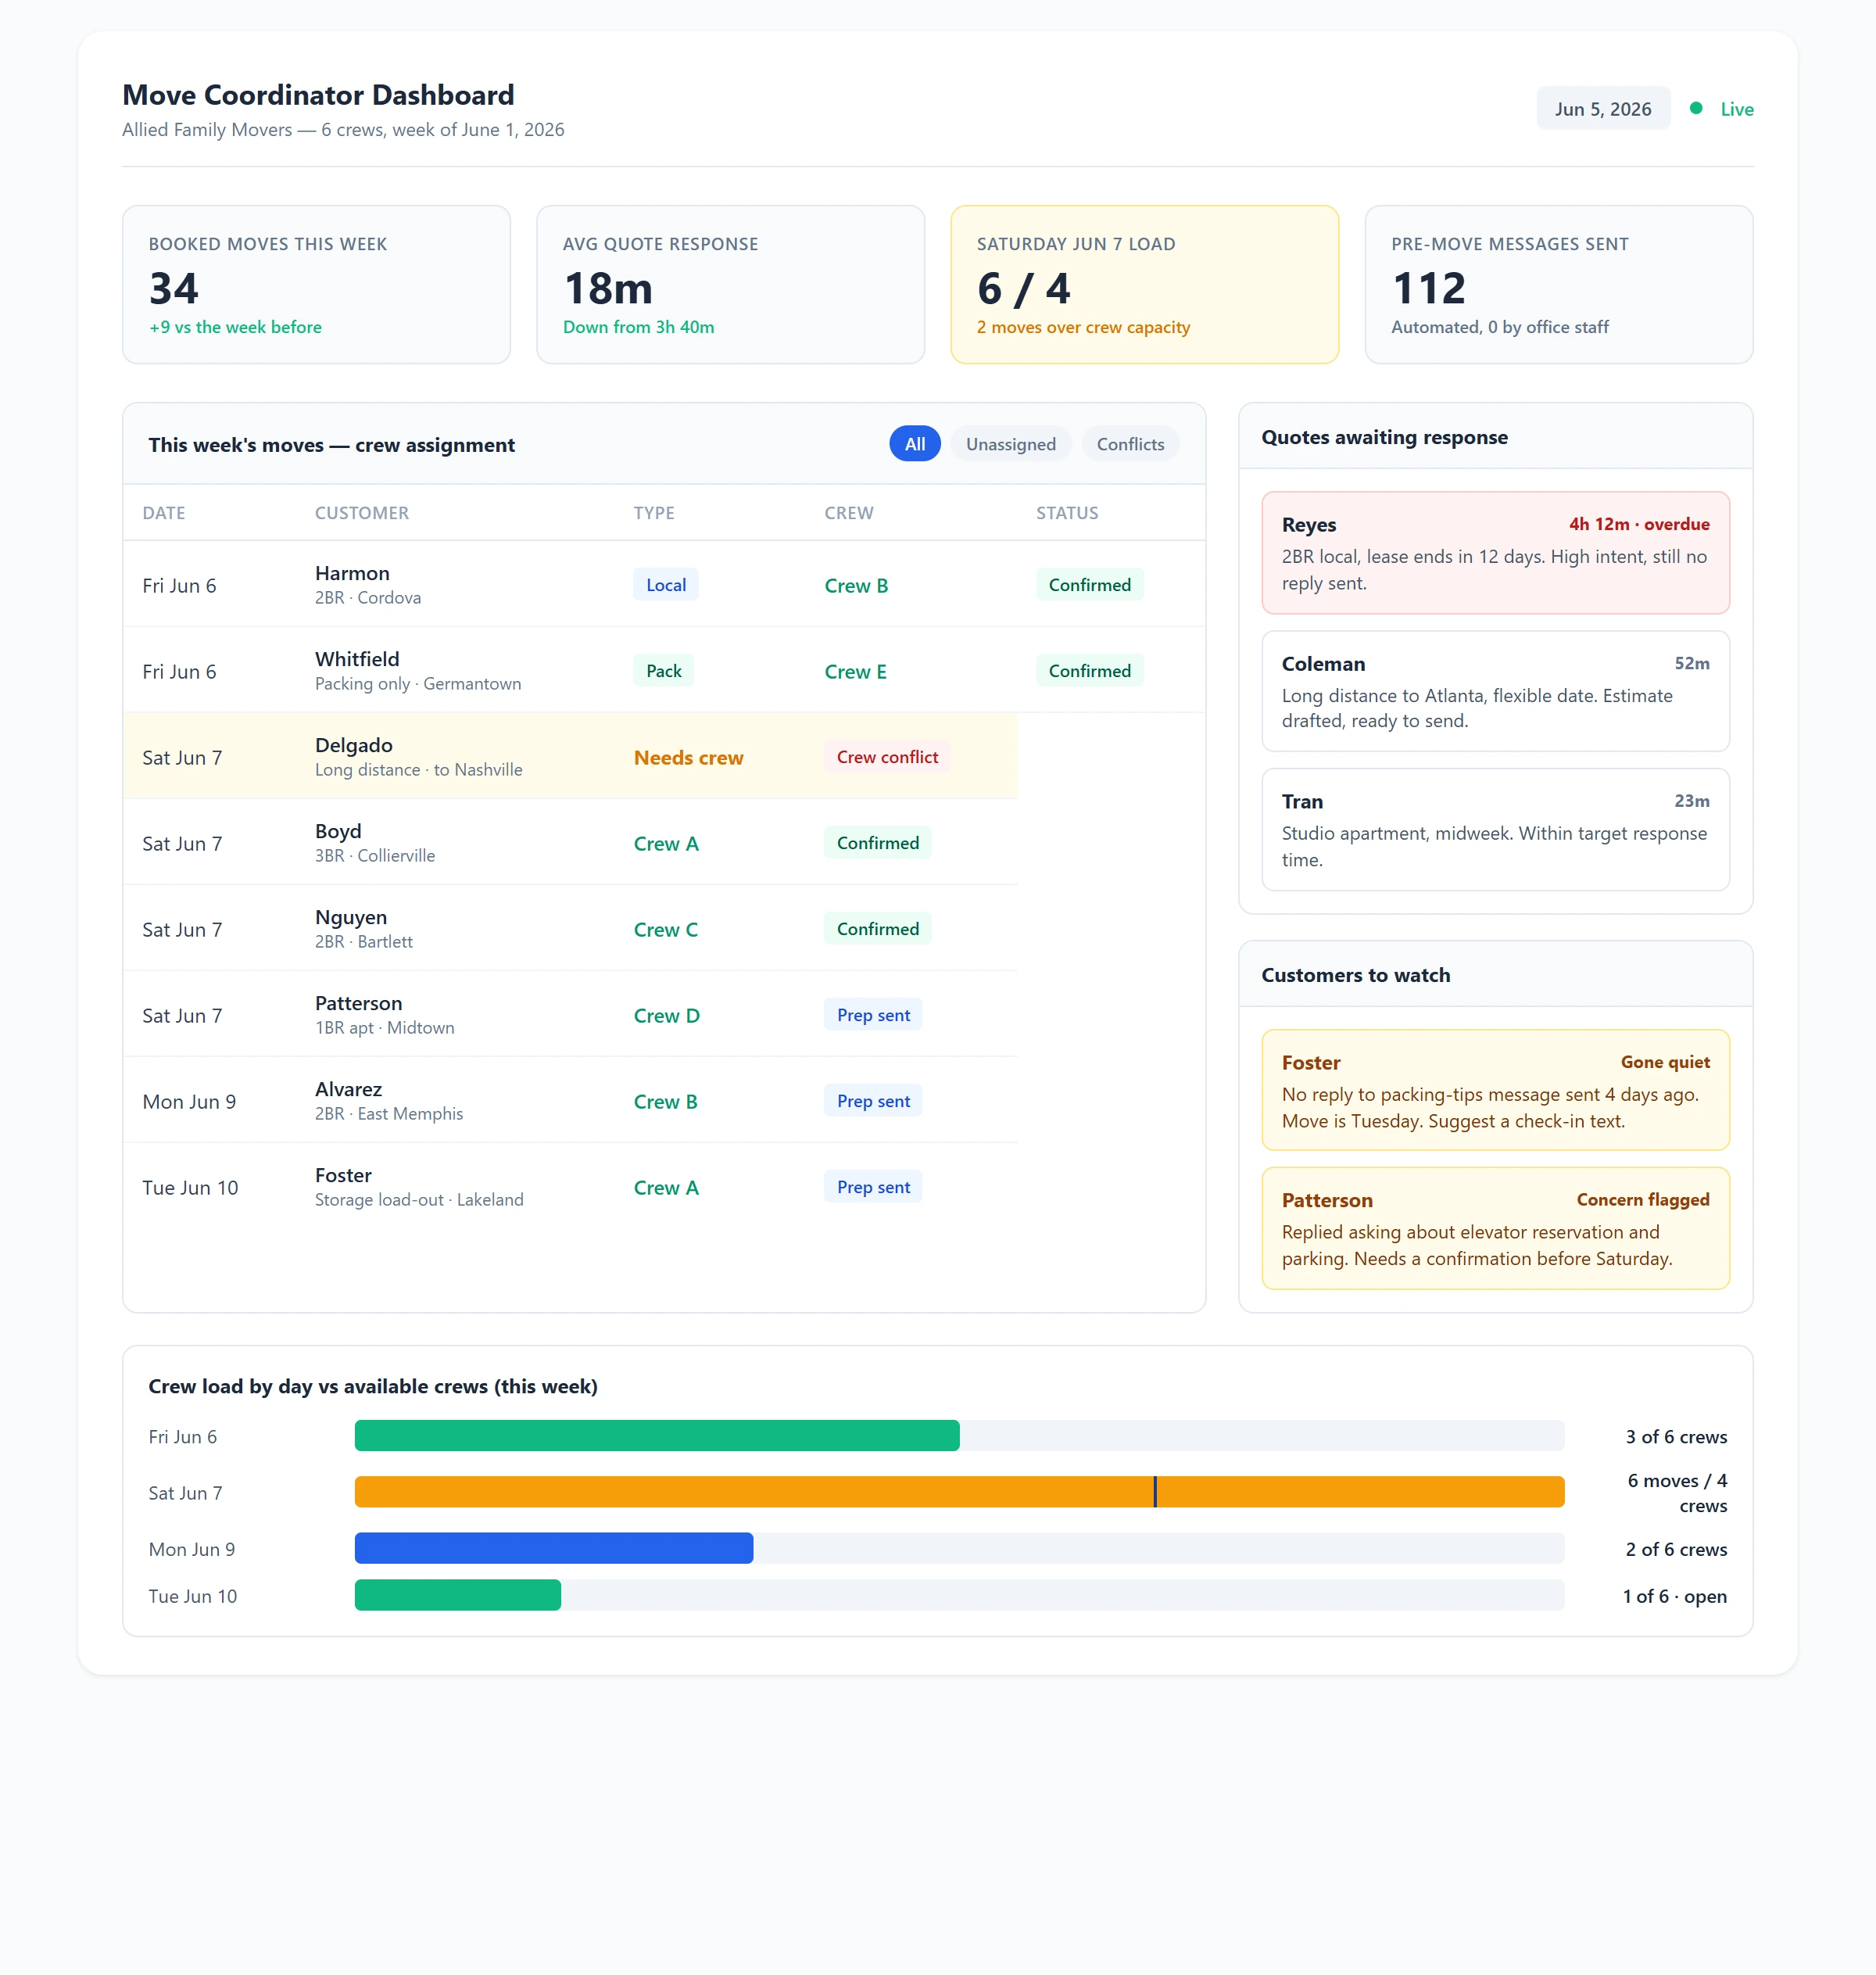Click the Confirmed badge for Whitfield

pyautogui.click(x=1089, y=671)
